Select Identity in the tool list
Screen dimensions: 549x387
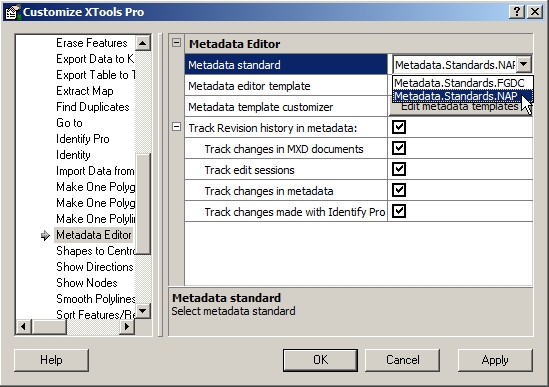click(x=73, y=155)
